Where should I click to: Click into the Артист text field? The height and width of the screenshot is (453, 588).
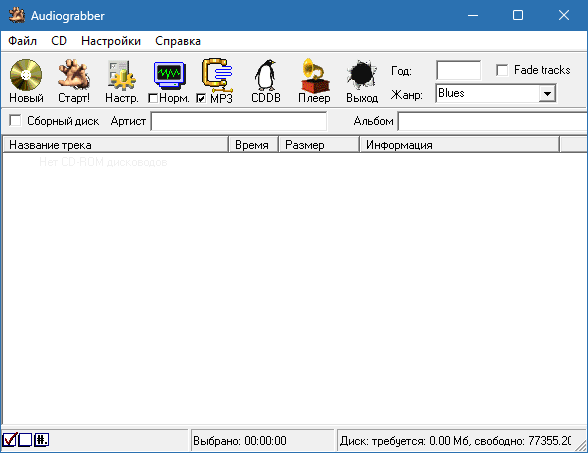[239, 121]
